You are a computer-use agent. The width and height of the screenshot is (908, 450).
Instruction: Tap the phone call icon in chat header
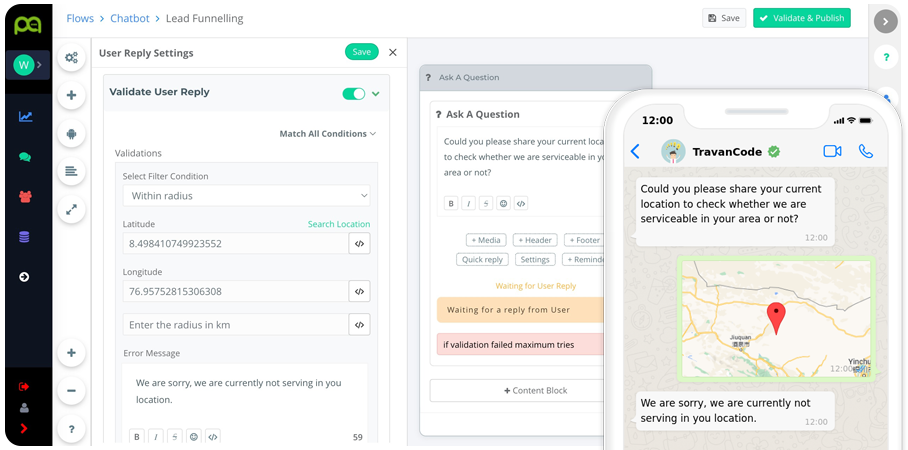pyautogui.click(x=866, y=151)
